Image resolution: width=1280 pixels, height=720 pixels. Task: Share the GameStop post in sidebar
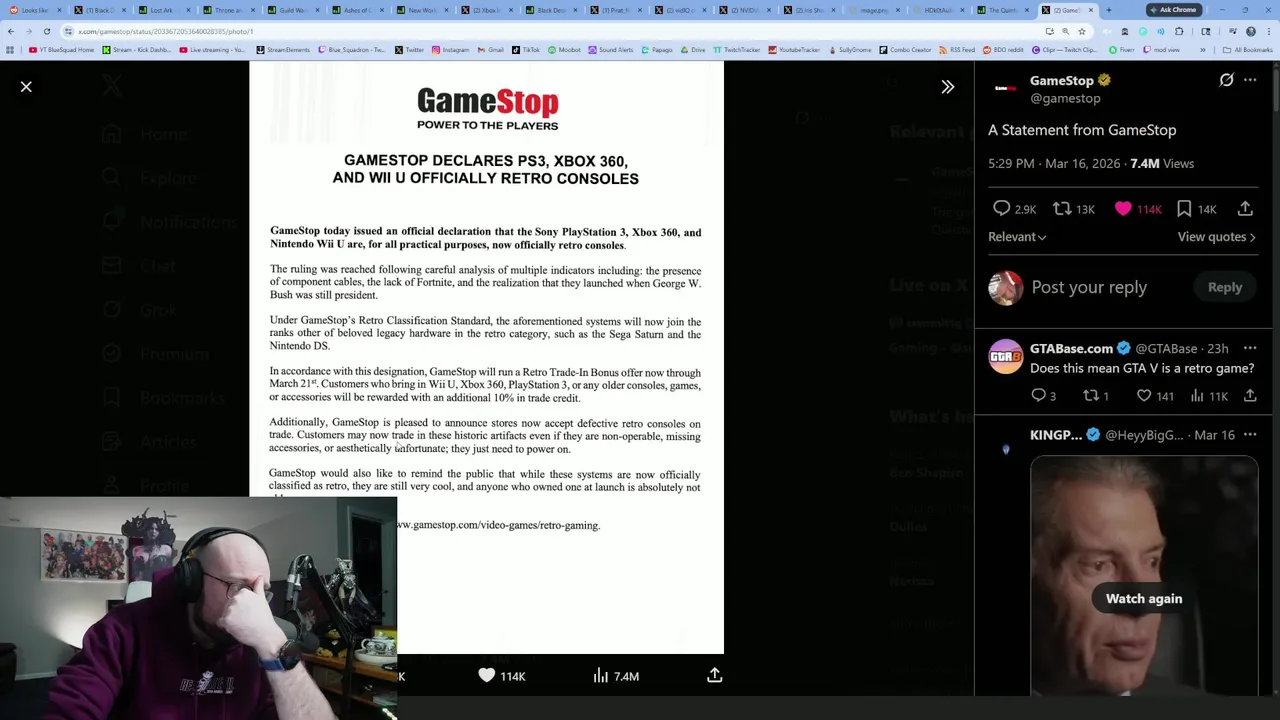(x=1245, y=209)
